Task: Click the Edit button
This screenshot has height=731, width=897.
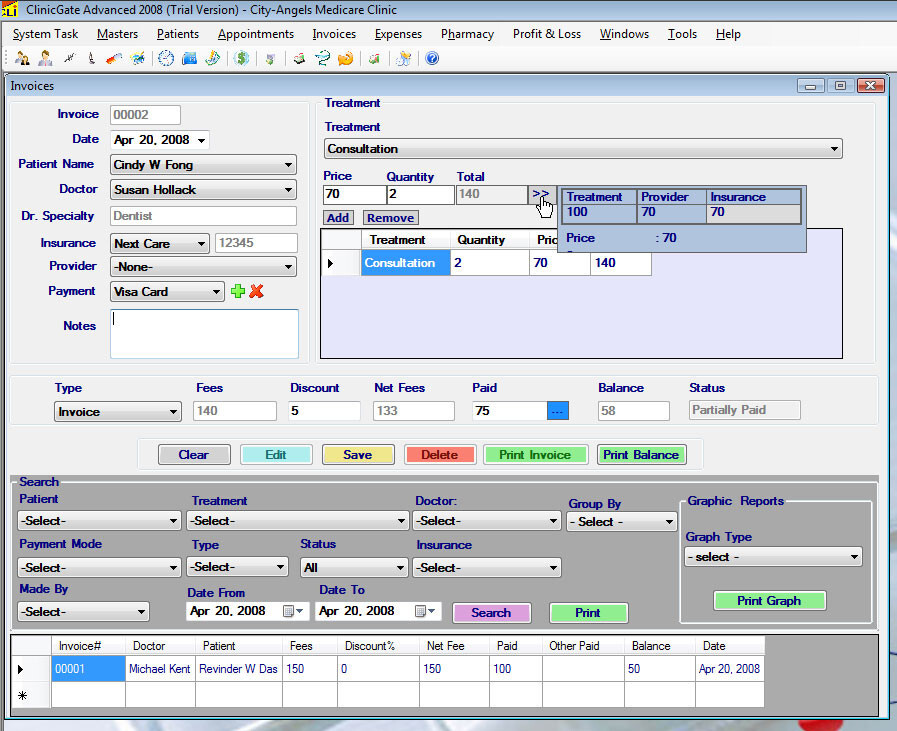Action: tap(276, 455)
